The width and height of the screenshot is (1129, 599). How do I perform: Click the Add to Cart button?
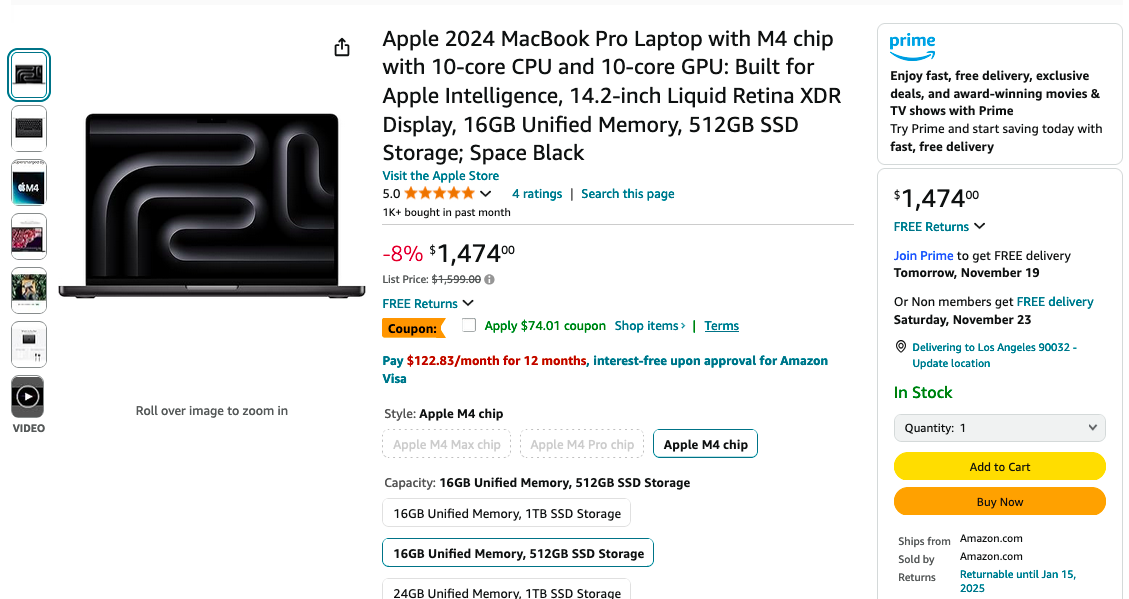click(x=999, y=466)
